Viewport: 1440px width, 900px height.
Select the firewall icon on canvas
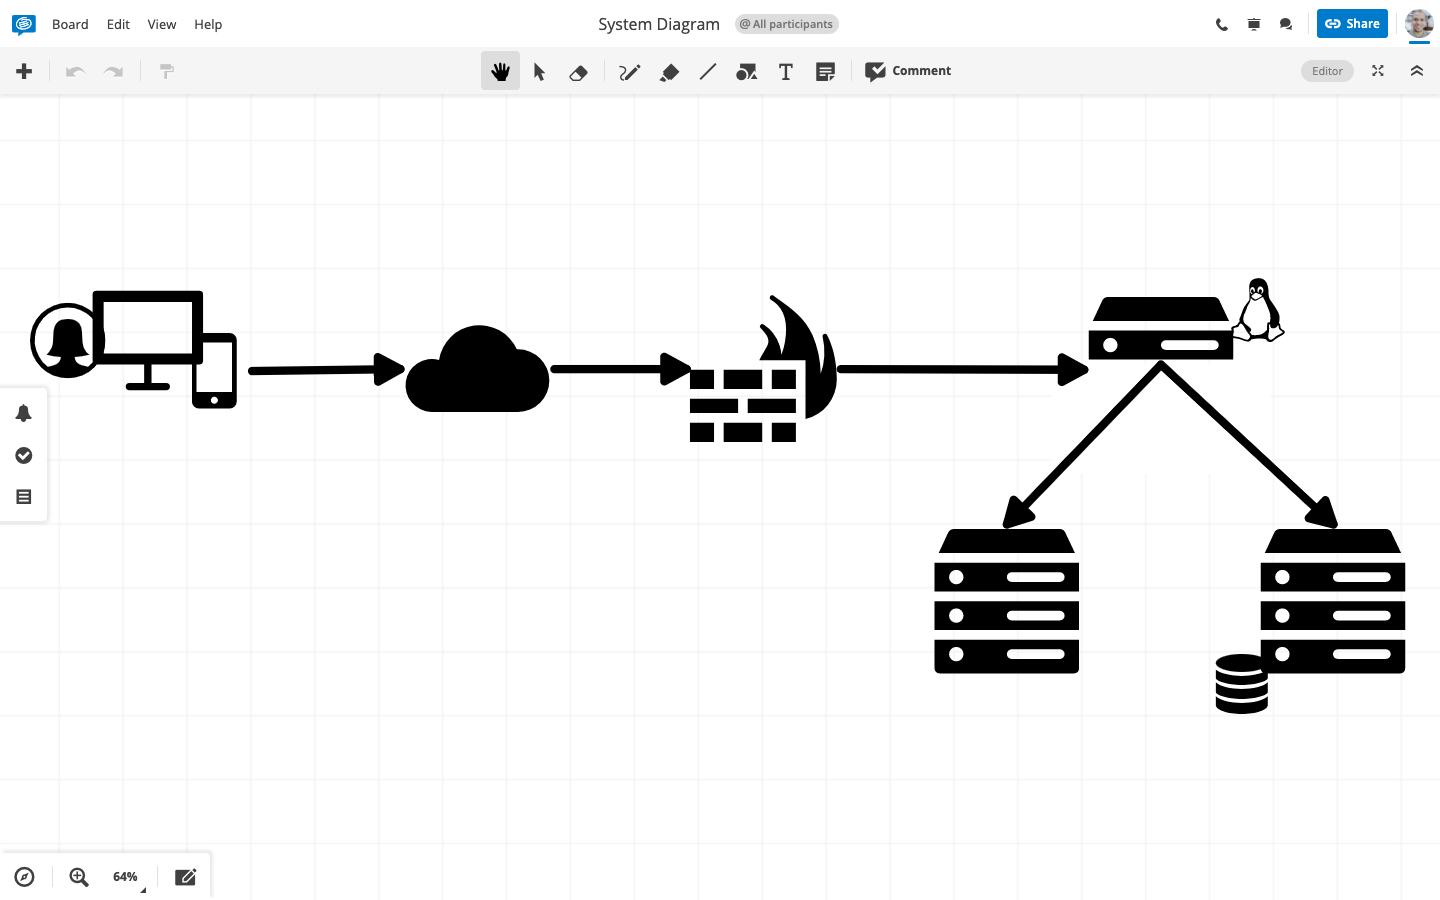tap(763, 369)
